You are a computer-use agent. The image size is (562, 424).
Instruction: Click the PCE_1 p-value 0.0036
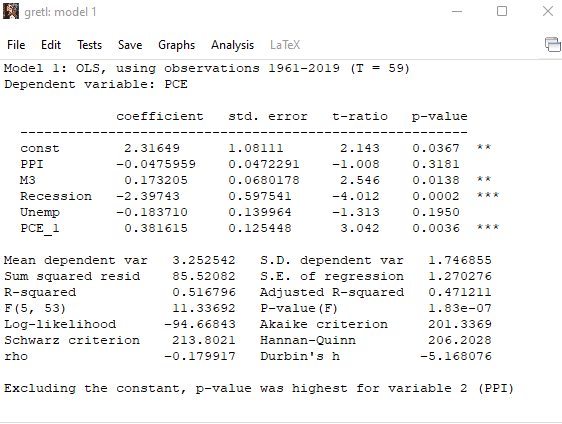tap(436, 228)
